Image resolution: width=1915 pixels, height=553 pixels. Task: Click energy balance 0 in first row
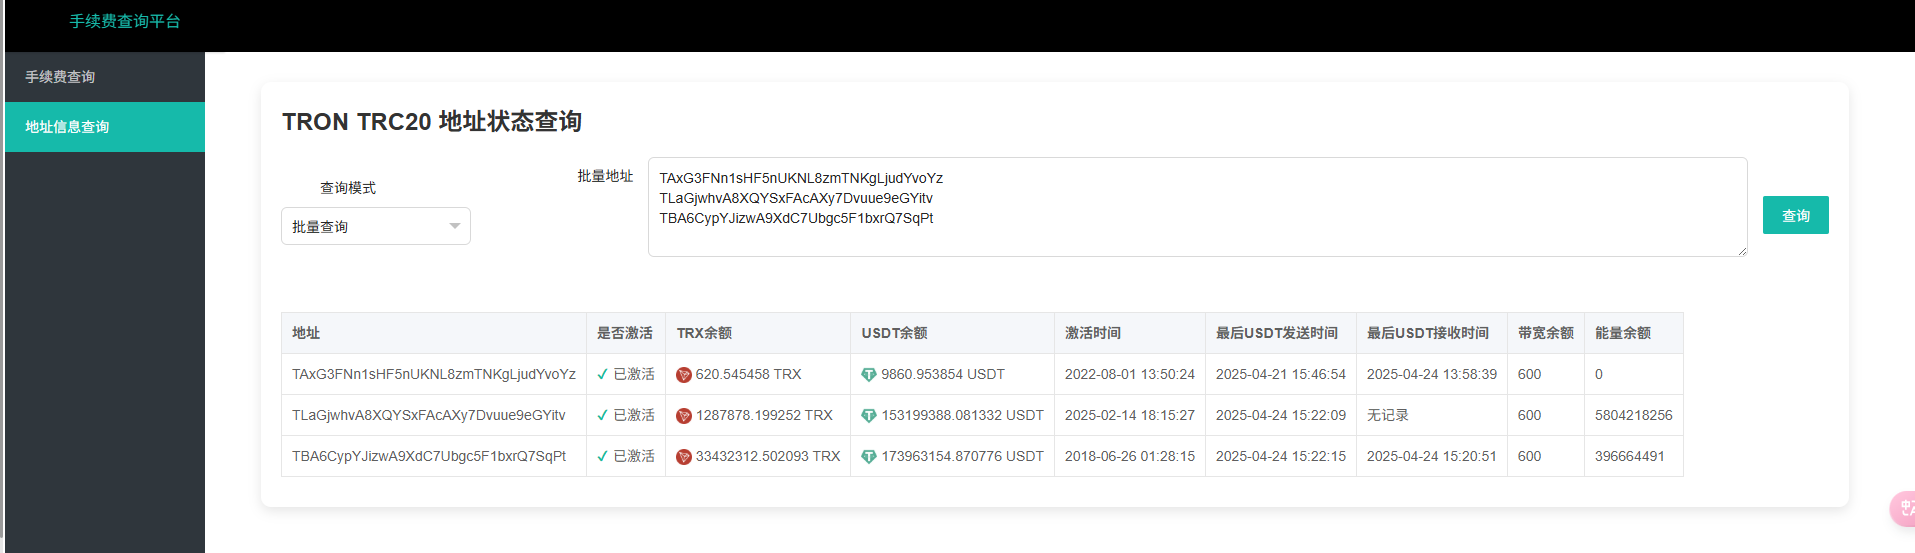1599,374
